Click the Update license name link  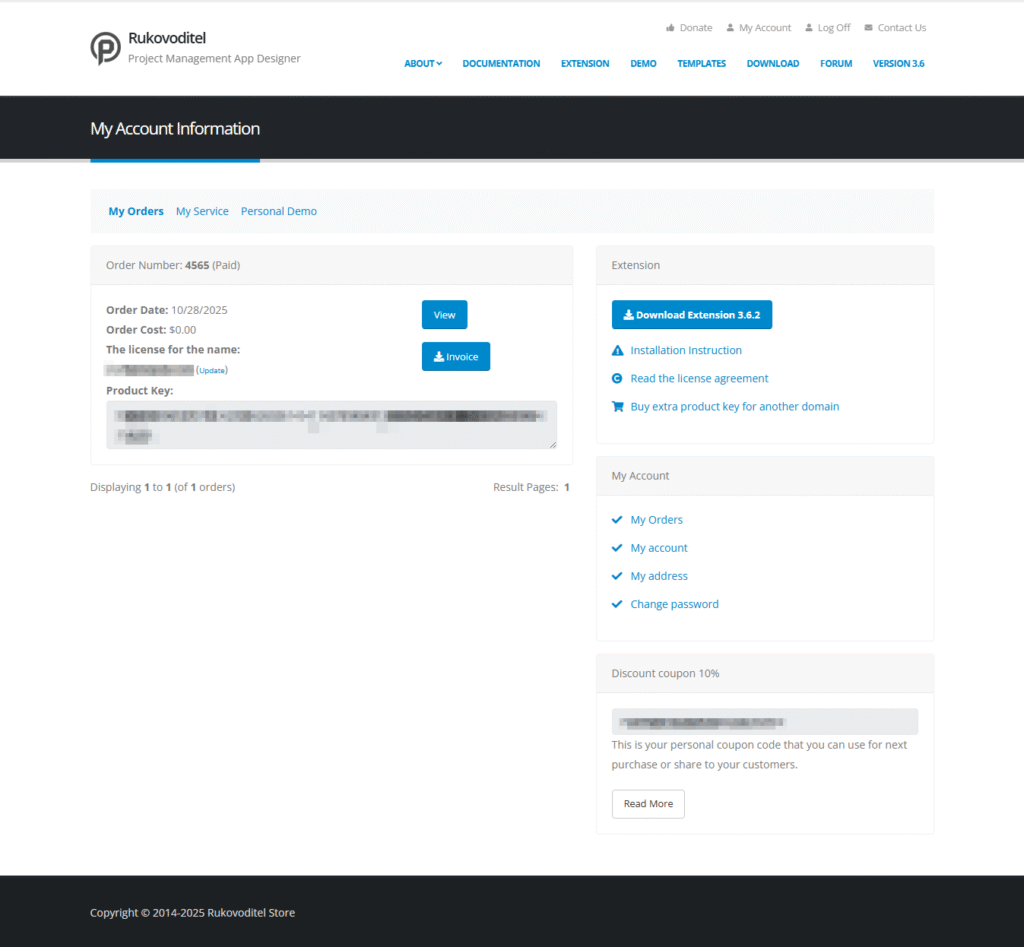click(212, 371)
